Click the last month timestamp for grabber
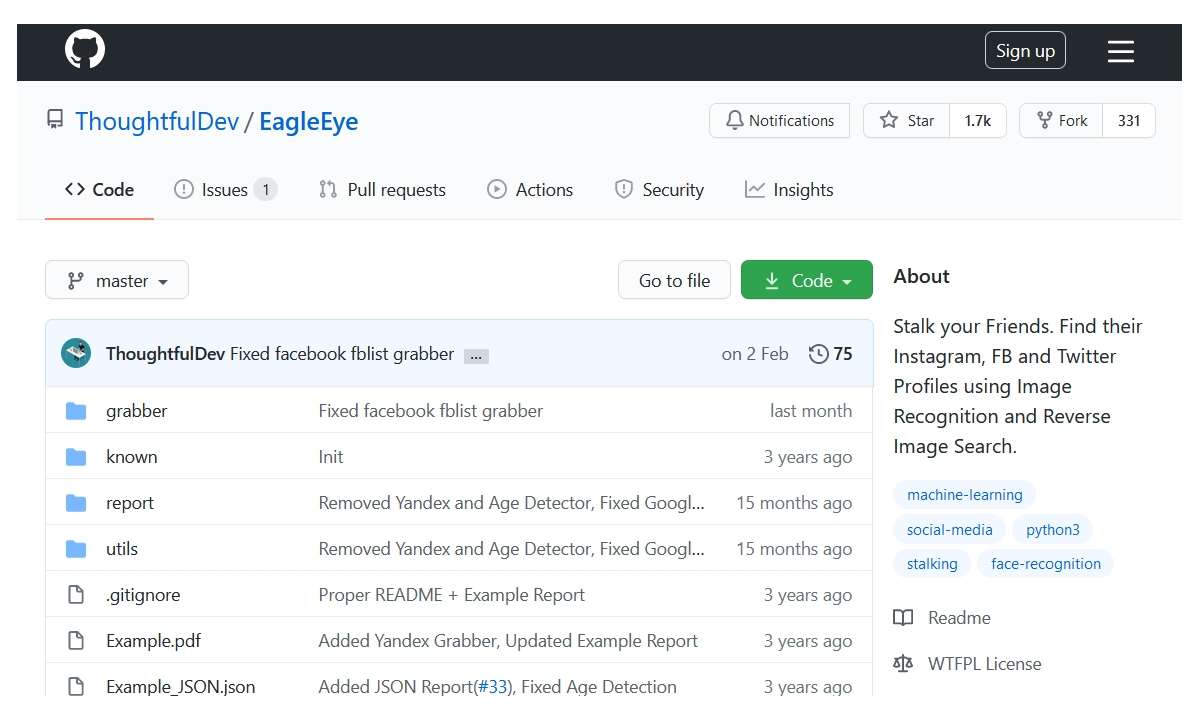This screenshot has width=1200, height=720. [x=811, y=411]
